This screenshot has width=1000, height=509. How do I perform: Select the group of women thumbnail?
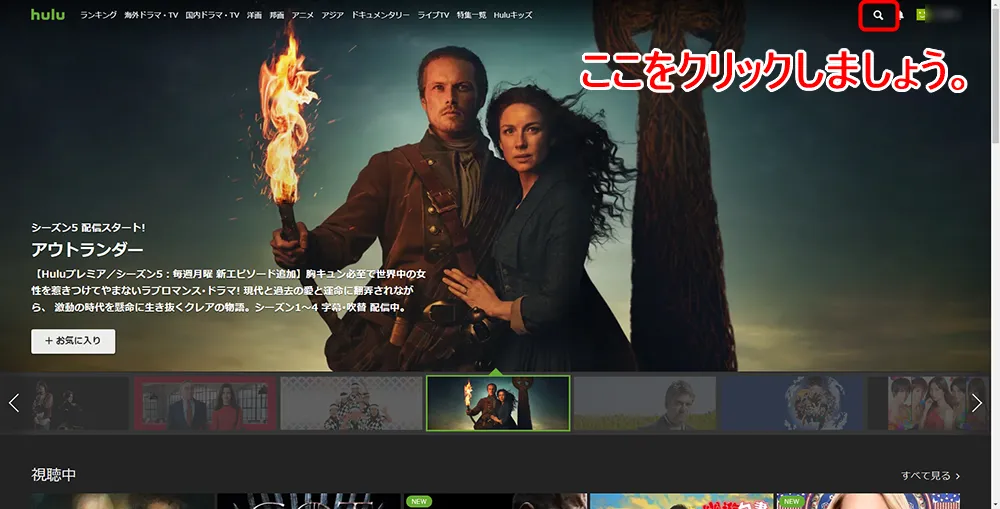928,403
